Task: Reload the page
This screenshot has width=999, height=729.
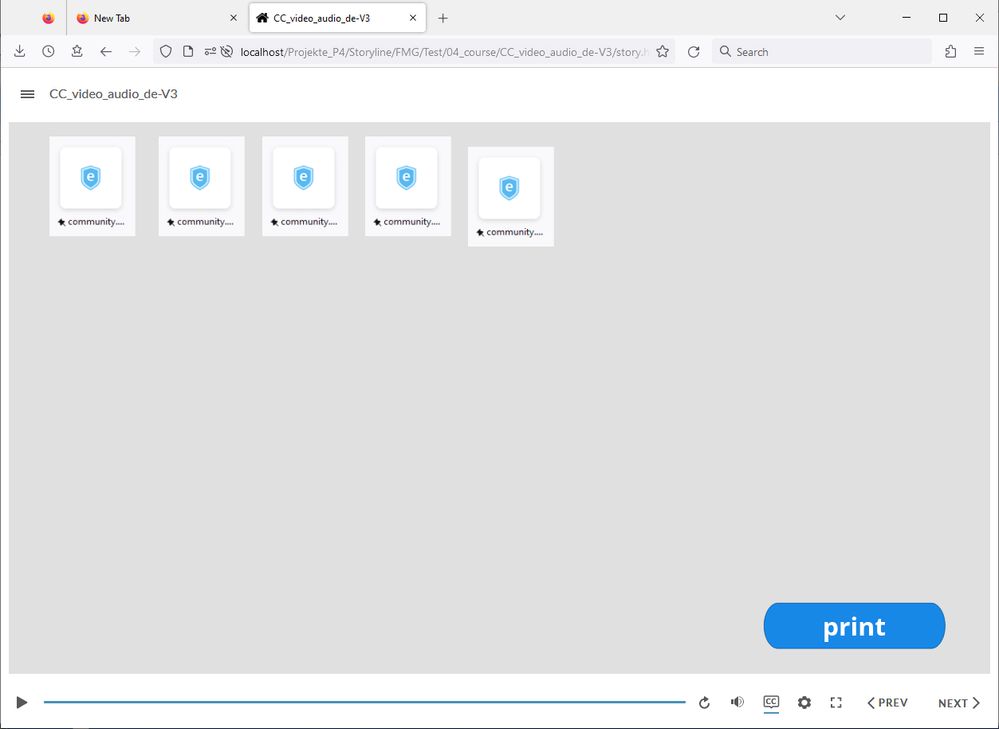Action: tap(694, 52)
